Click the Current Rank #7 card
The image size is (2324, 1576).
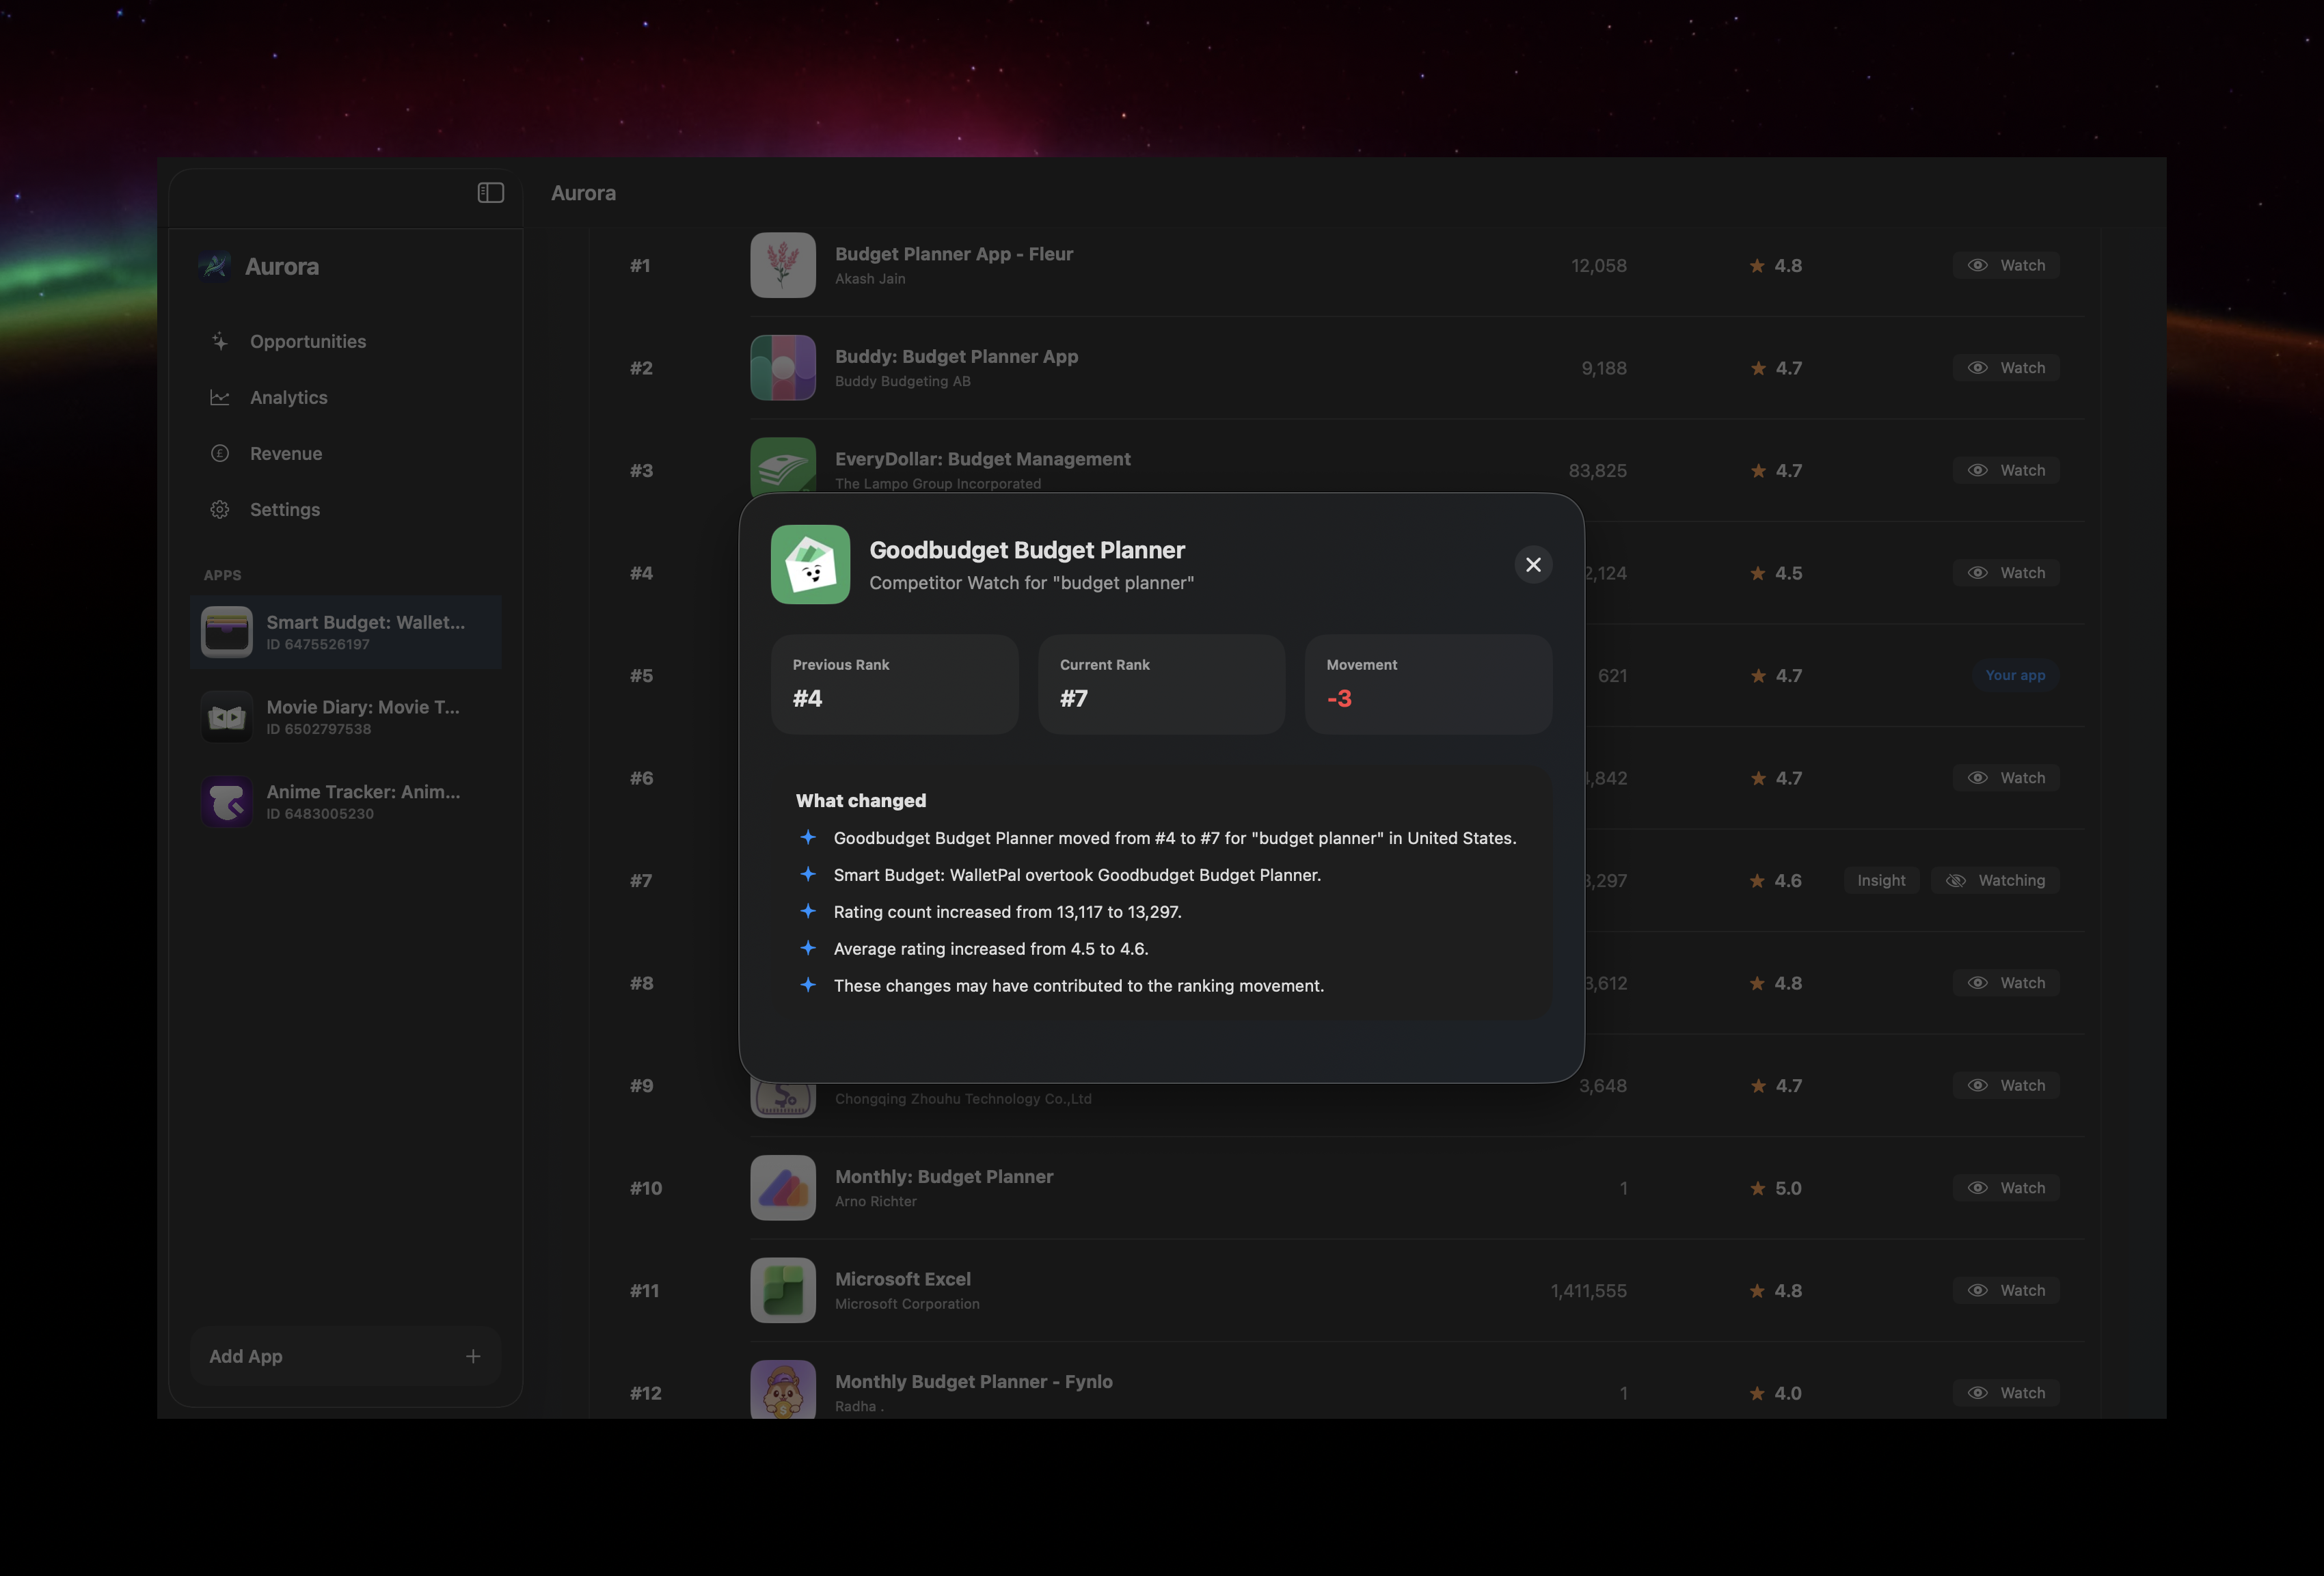pyautogui.click(x=1162, y=684)
